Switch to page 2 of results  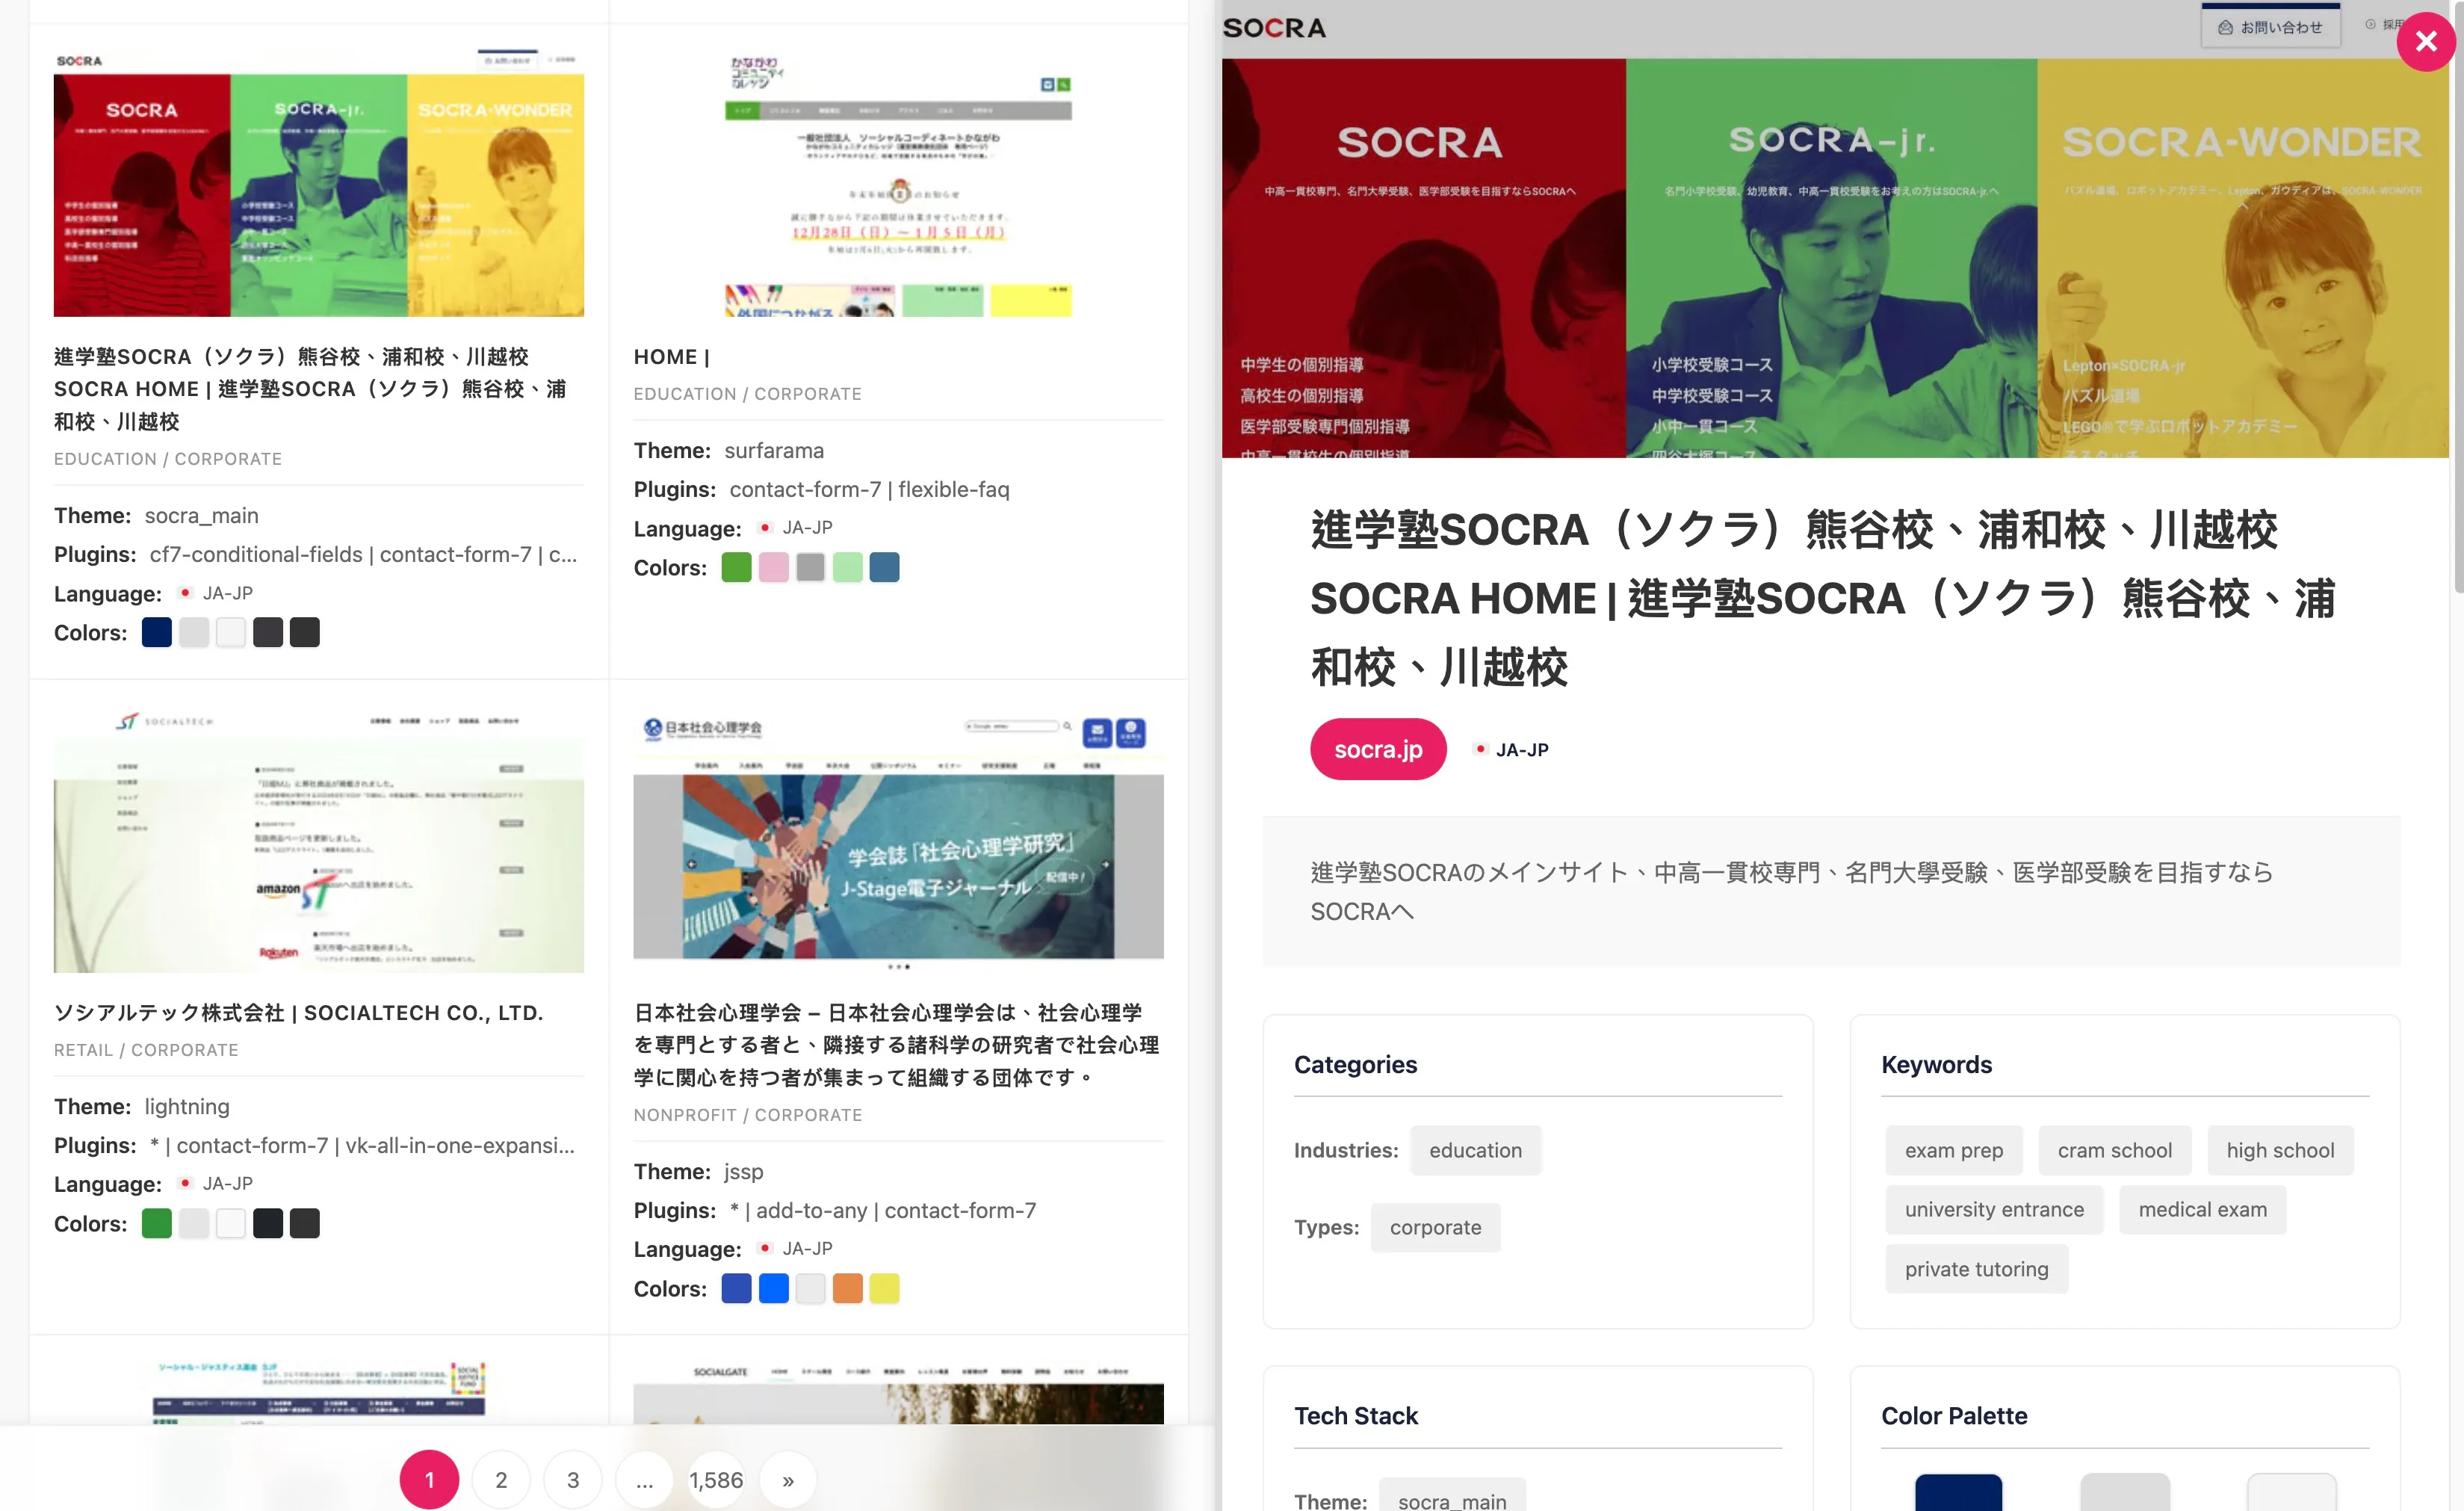click(x=501, y=1479)
